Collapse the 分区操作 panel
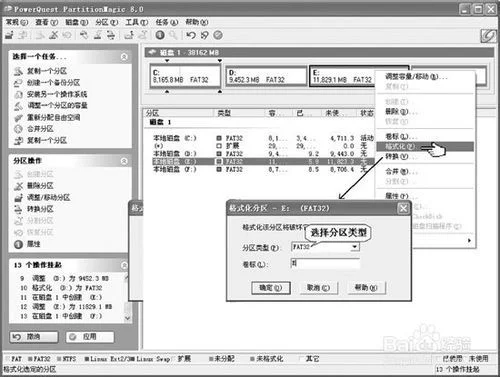Image resolution: width=500 pixels, height=377 pixels. coord(124,161)
